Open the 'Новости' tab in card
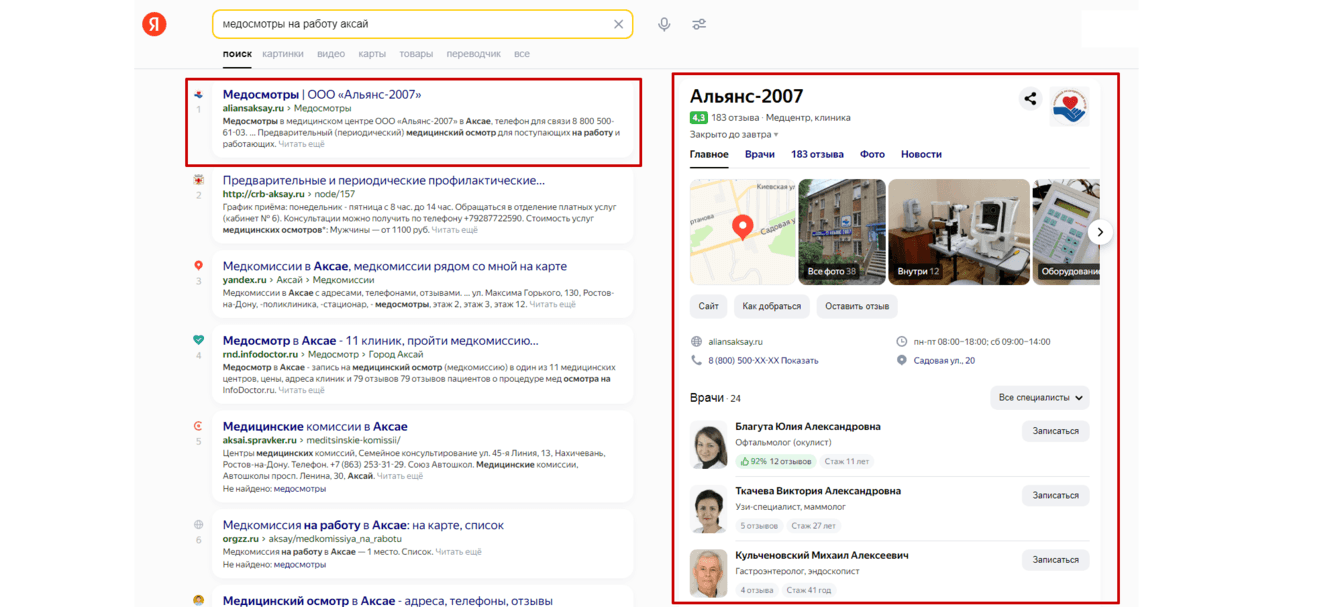 (921, 154)
